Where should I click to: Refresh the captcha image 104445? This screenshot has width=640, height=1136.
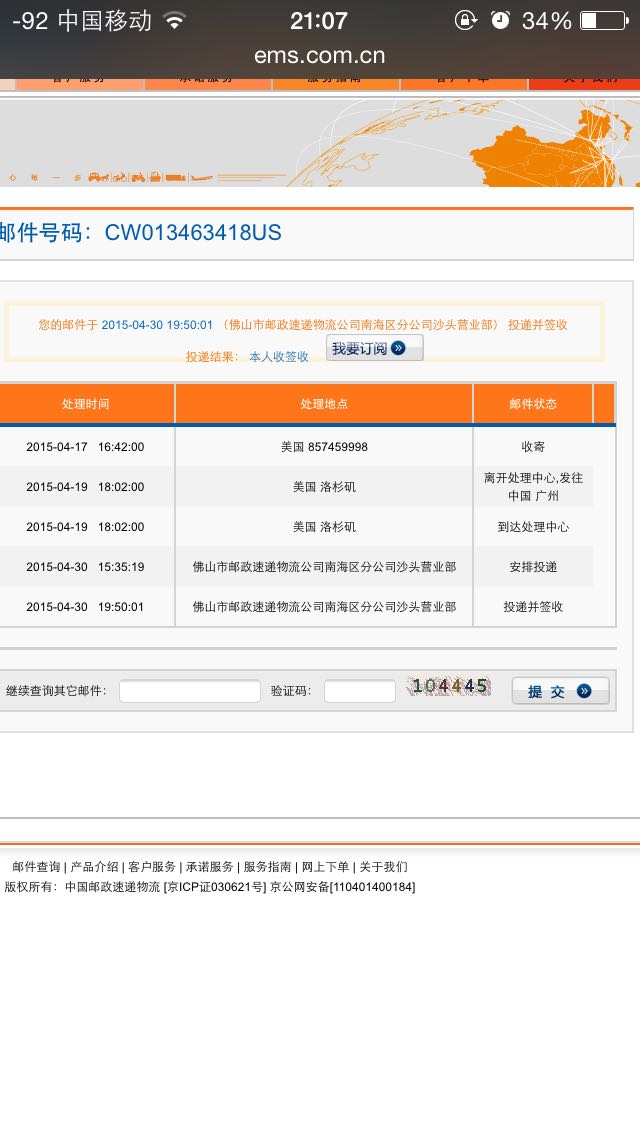pos(449,686)
